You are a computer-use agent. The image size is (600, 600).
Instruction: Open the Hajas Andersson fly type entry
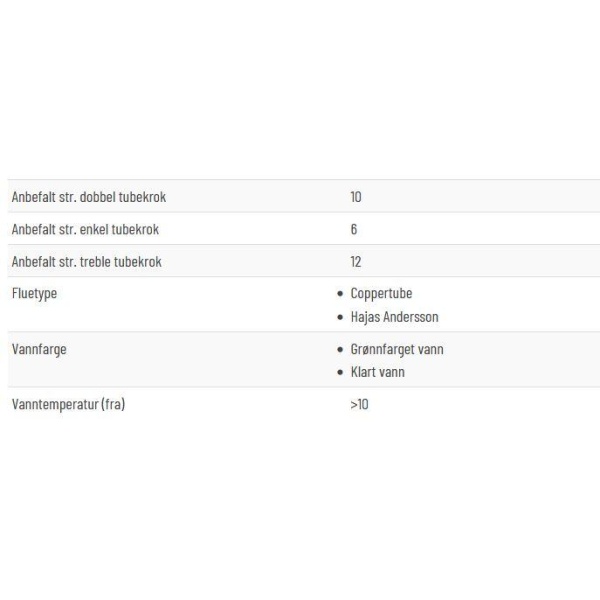point(395,317)
